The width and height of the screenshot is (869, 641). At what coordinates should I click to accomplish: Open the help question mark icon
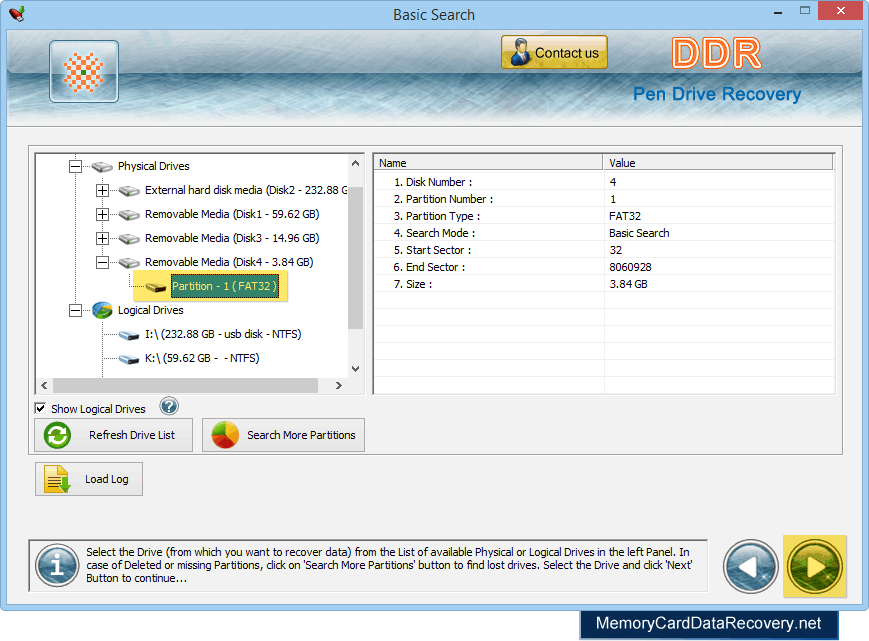tap(168, 407)
